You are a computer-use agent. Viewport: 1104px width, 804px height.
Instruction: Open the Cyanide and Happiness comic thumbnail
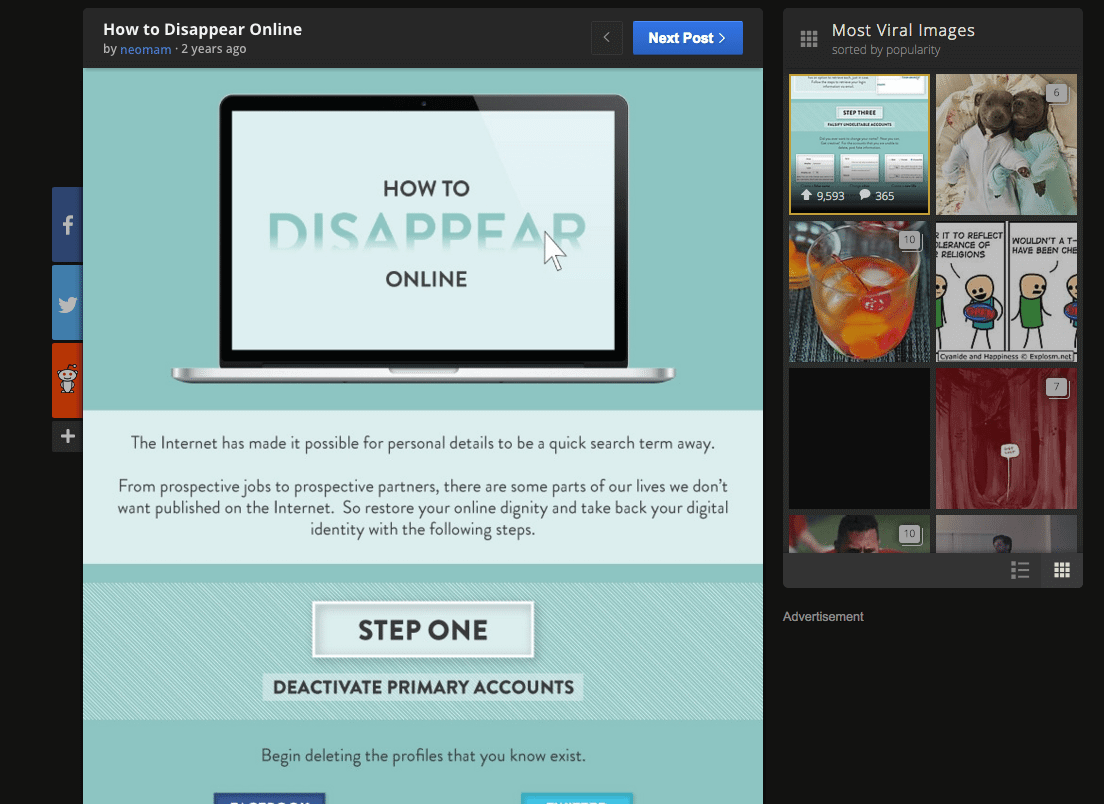tap(1006, 291)
